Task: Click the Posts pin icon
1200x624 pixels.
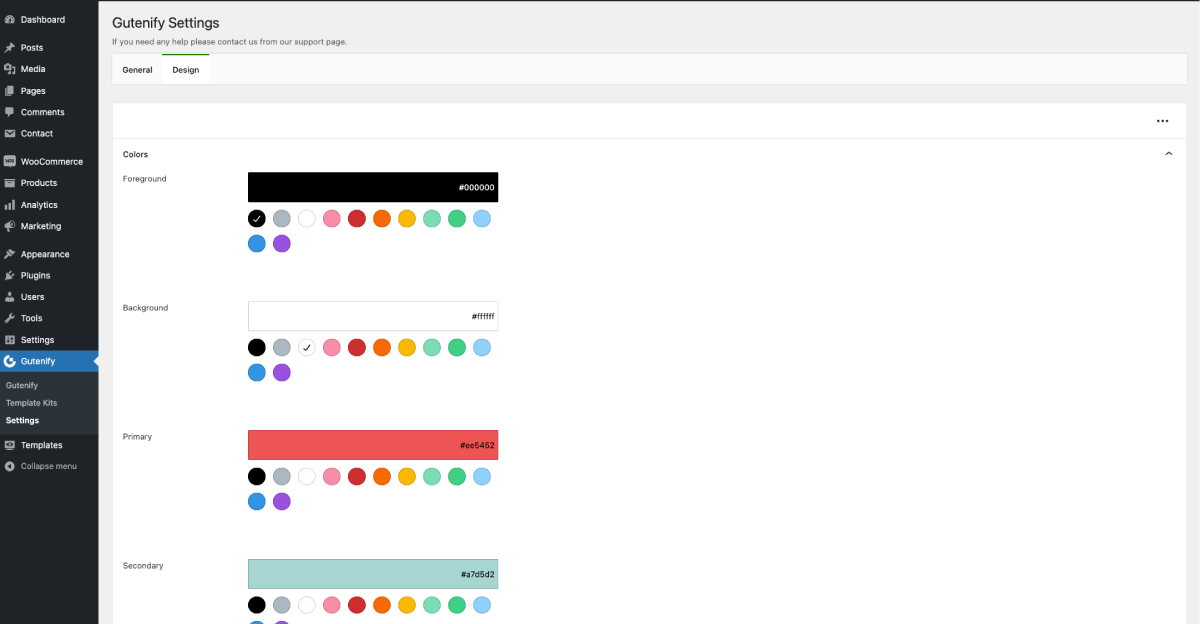Action: click(x=10, y=47)
